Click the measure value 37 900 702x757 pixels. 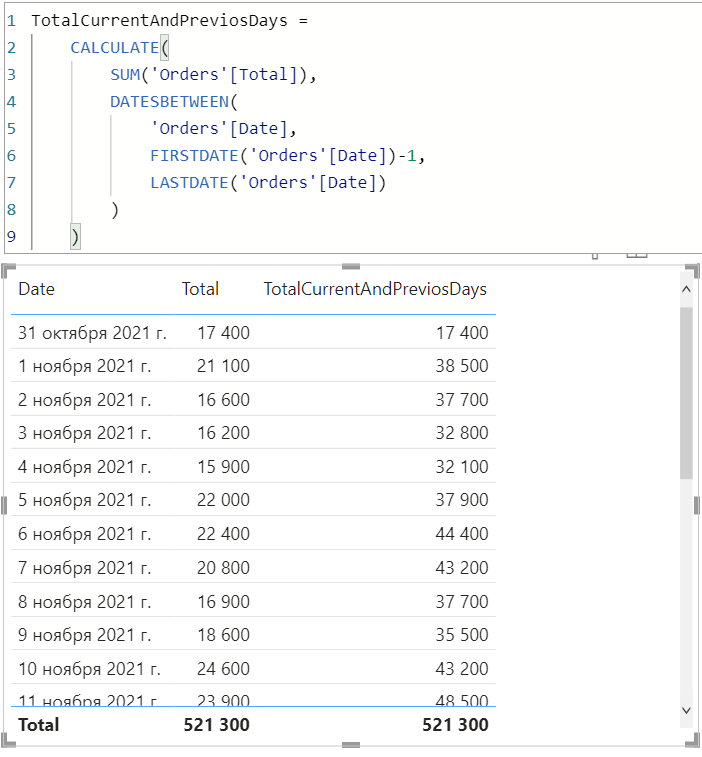[x=462, y=500]
